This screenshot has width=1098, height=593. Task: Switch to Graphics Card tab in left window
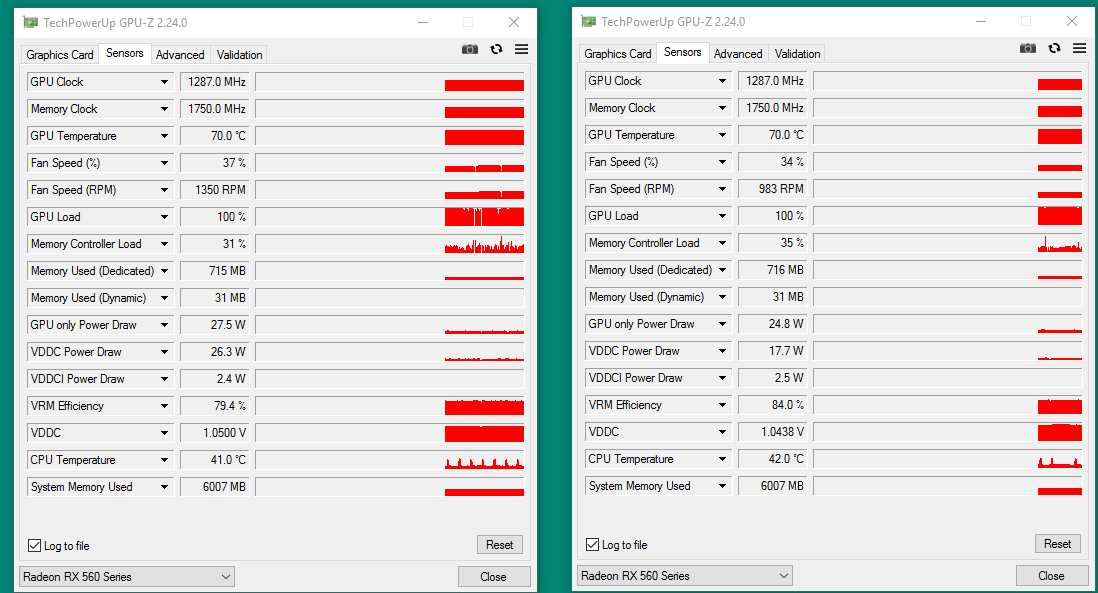click(60, 55)
